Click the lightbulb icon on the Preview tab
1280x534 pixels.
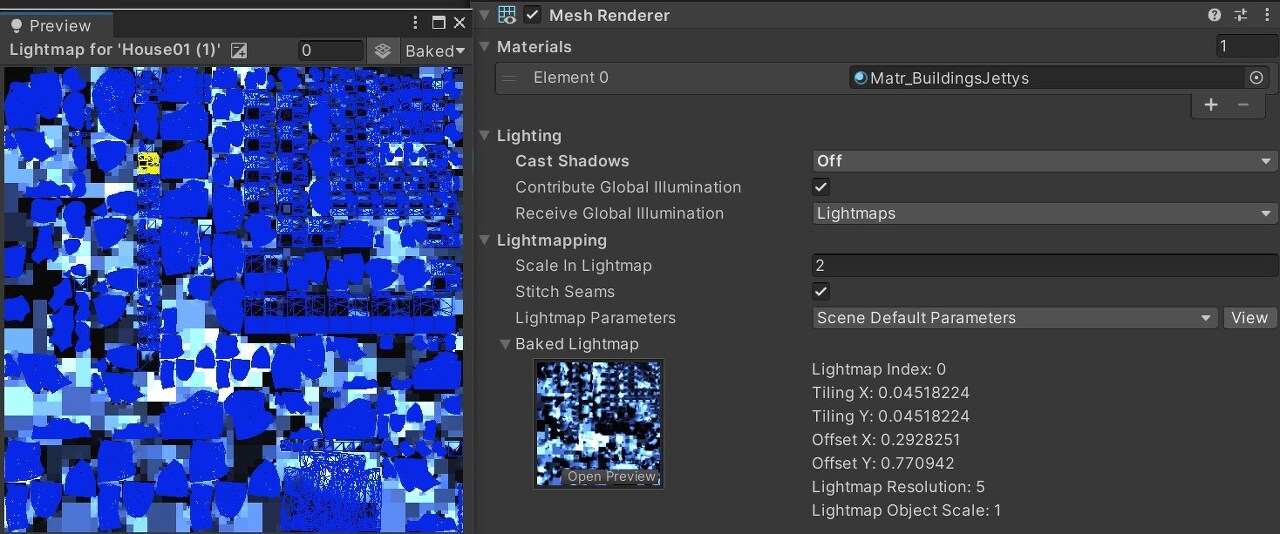16,25
